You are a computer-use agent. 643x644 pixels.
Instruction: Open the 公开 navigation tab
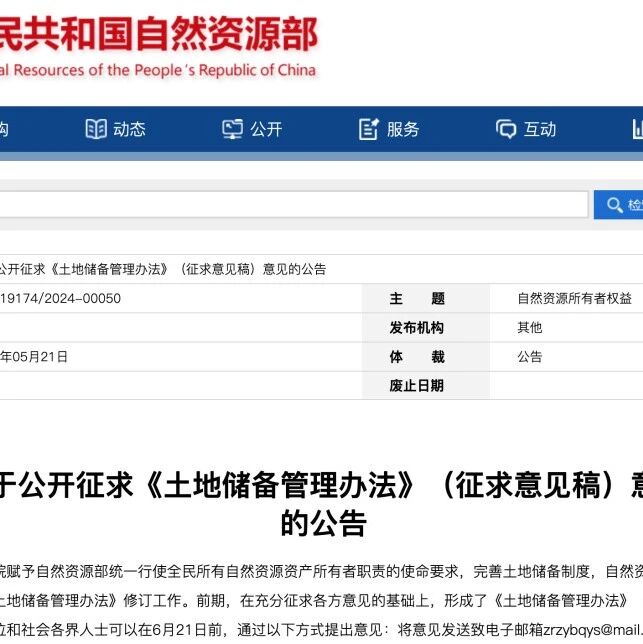click(x=266, y=129)
